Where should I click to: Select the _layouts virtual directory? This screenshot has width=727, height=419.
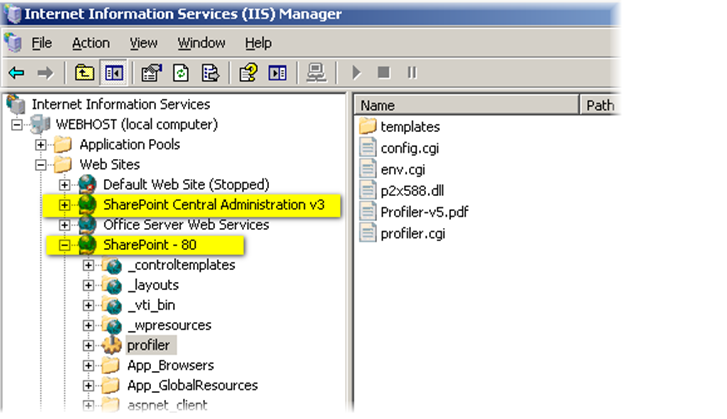point(153,285)
